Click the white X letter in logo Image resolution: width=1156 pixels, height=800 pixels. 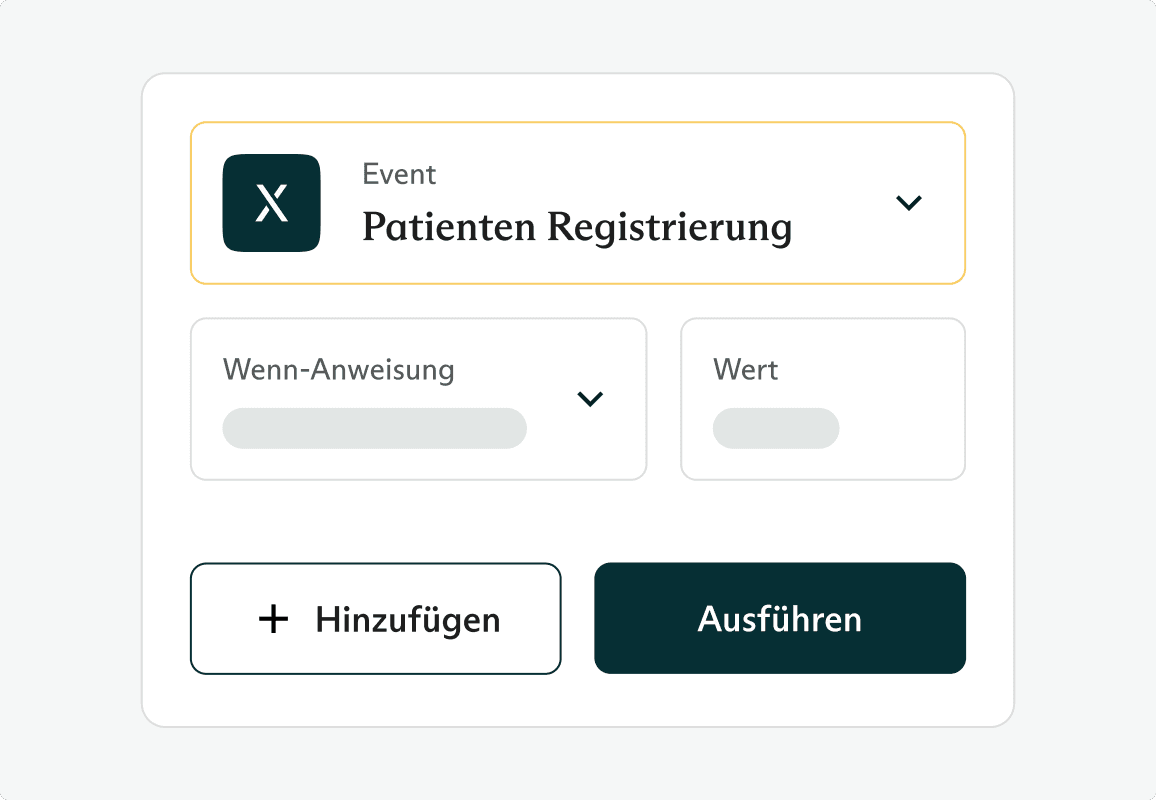pos(271,204)
